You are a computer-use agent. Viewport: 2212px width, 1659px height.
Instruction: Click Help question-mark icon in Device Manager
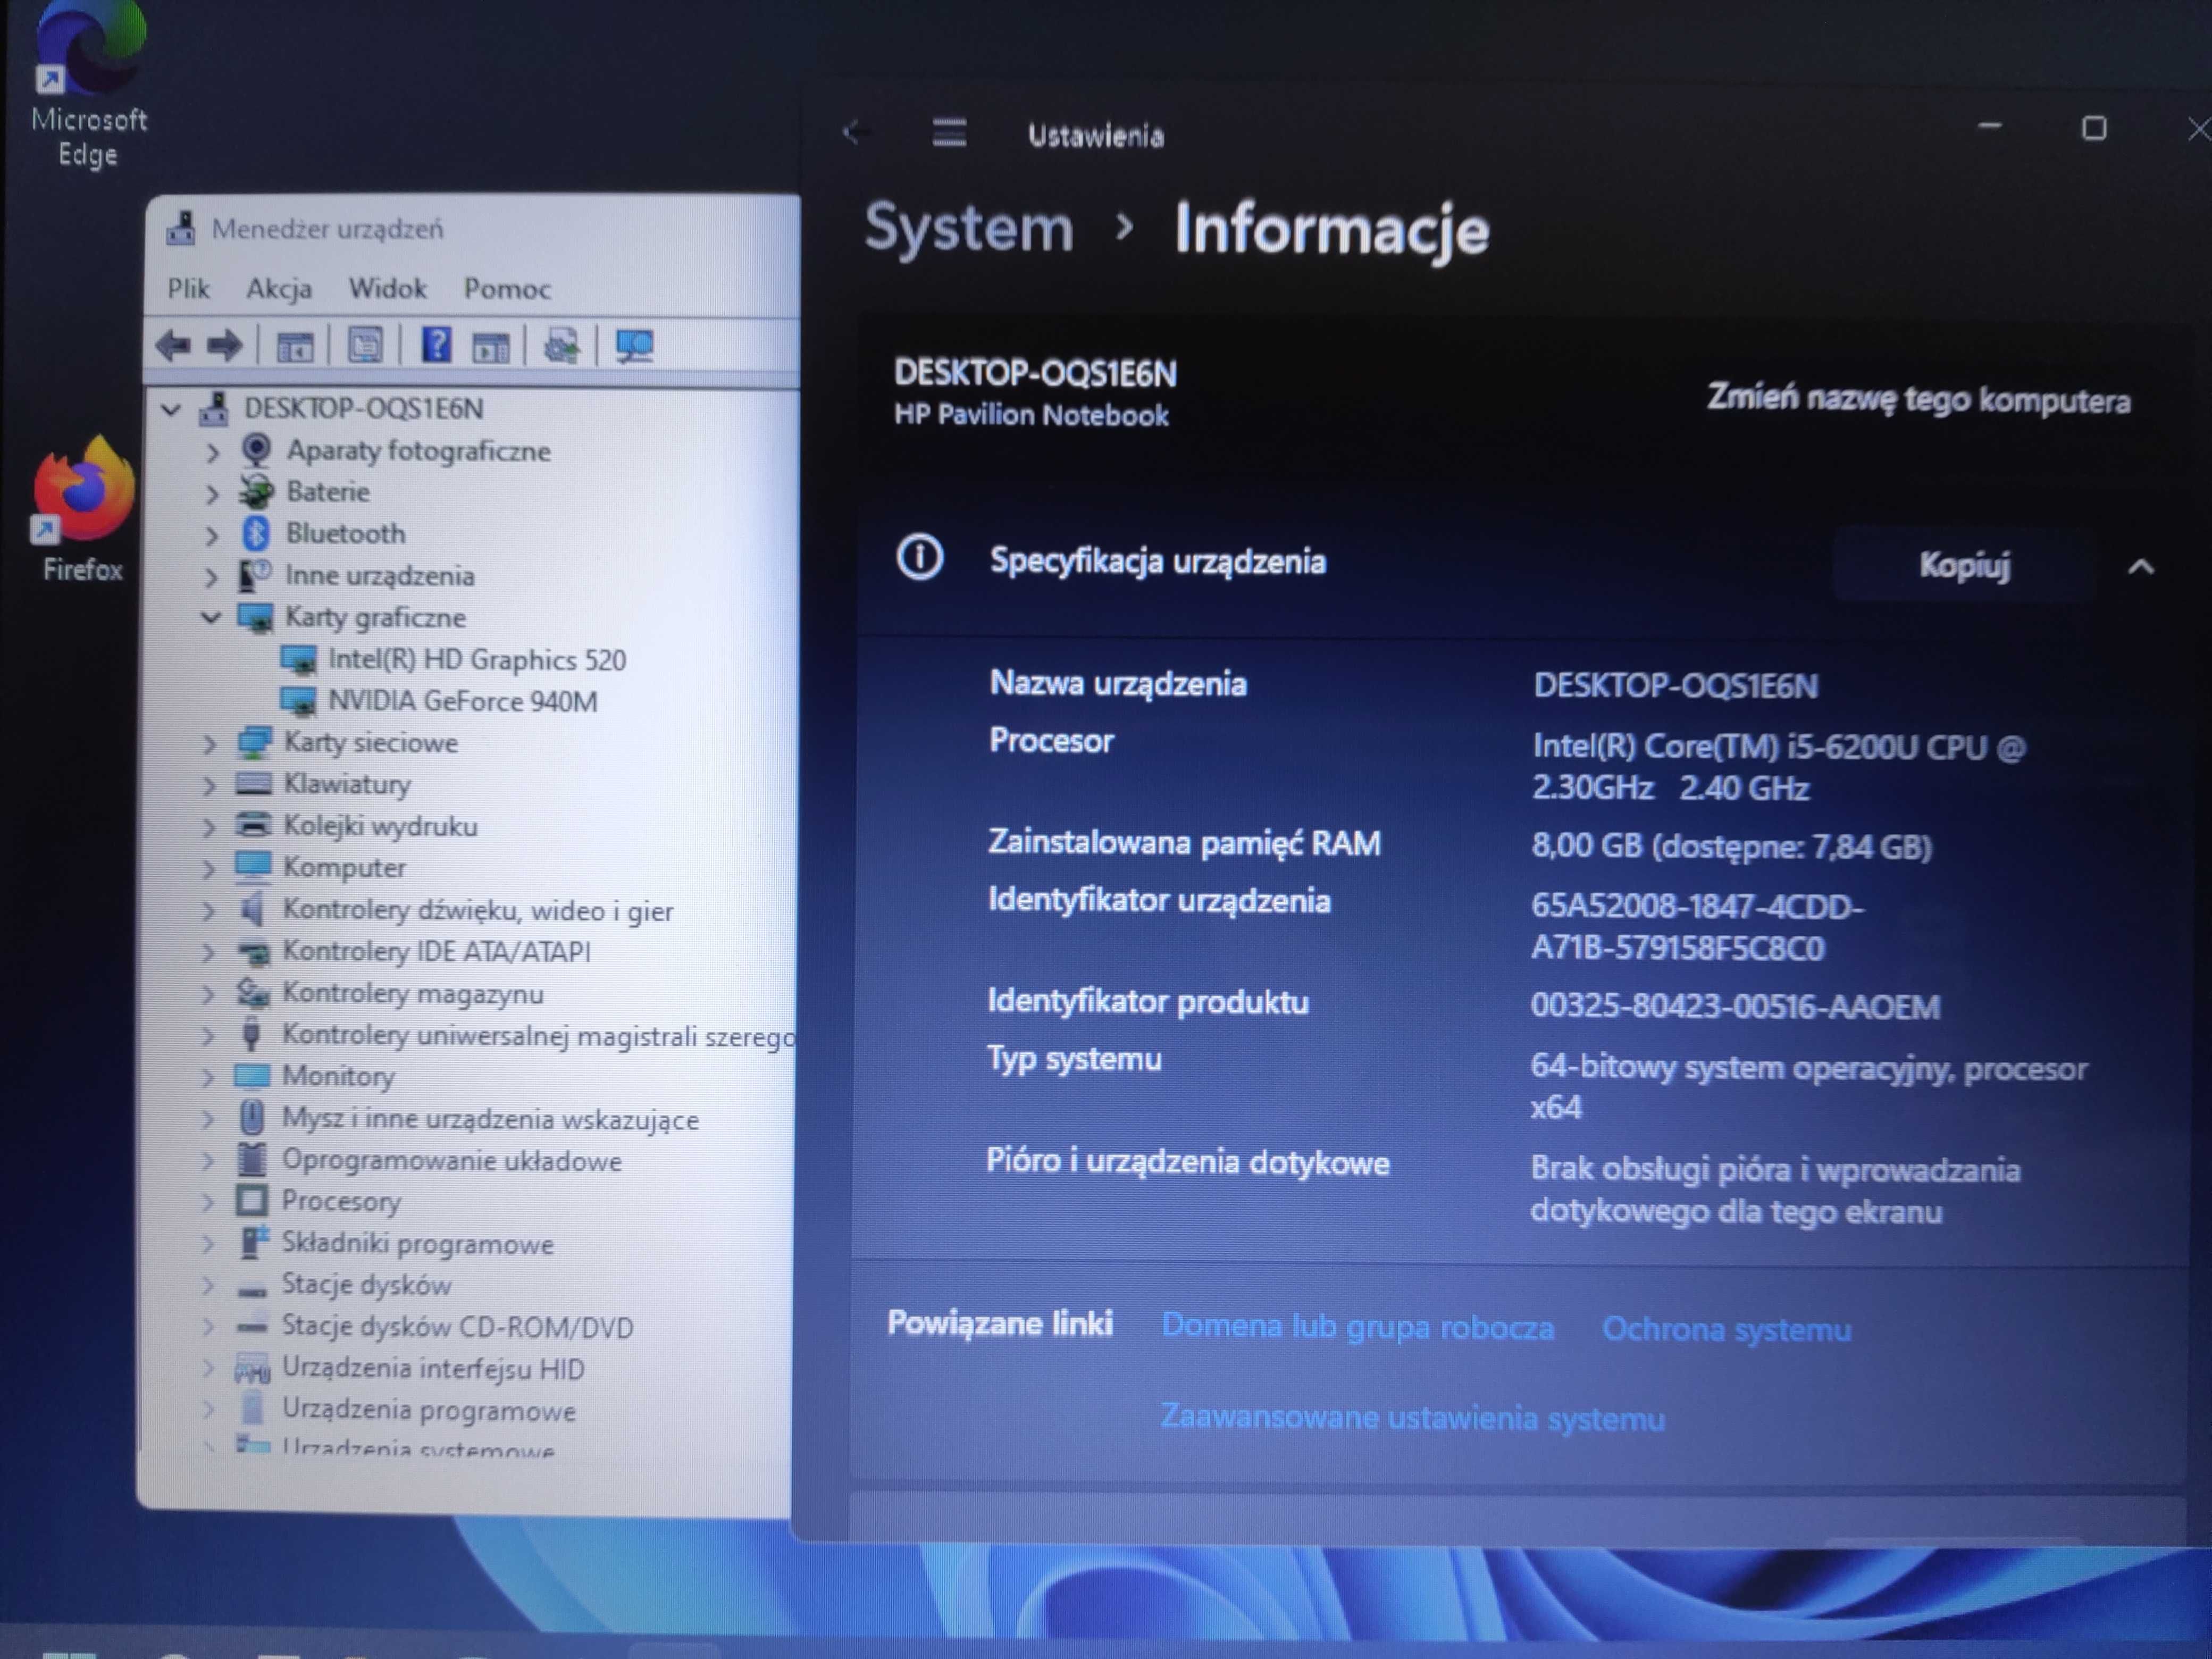pyautogui.click(x=436, y=346)
